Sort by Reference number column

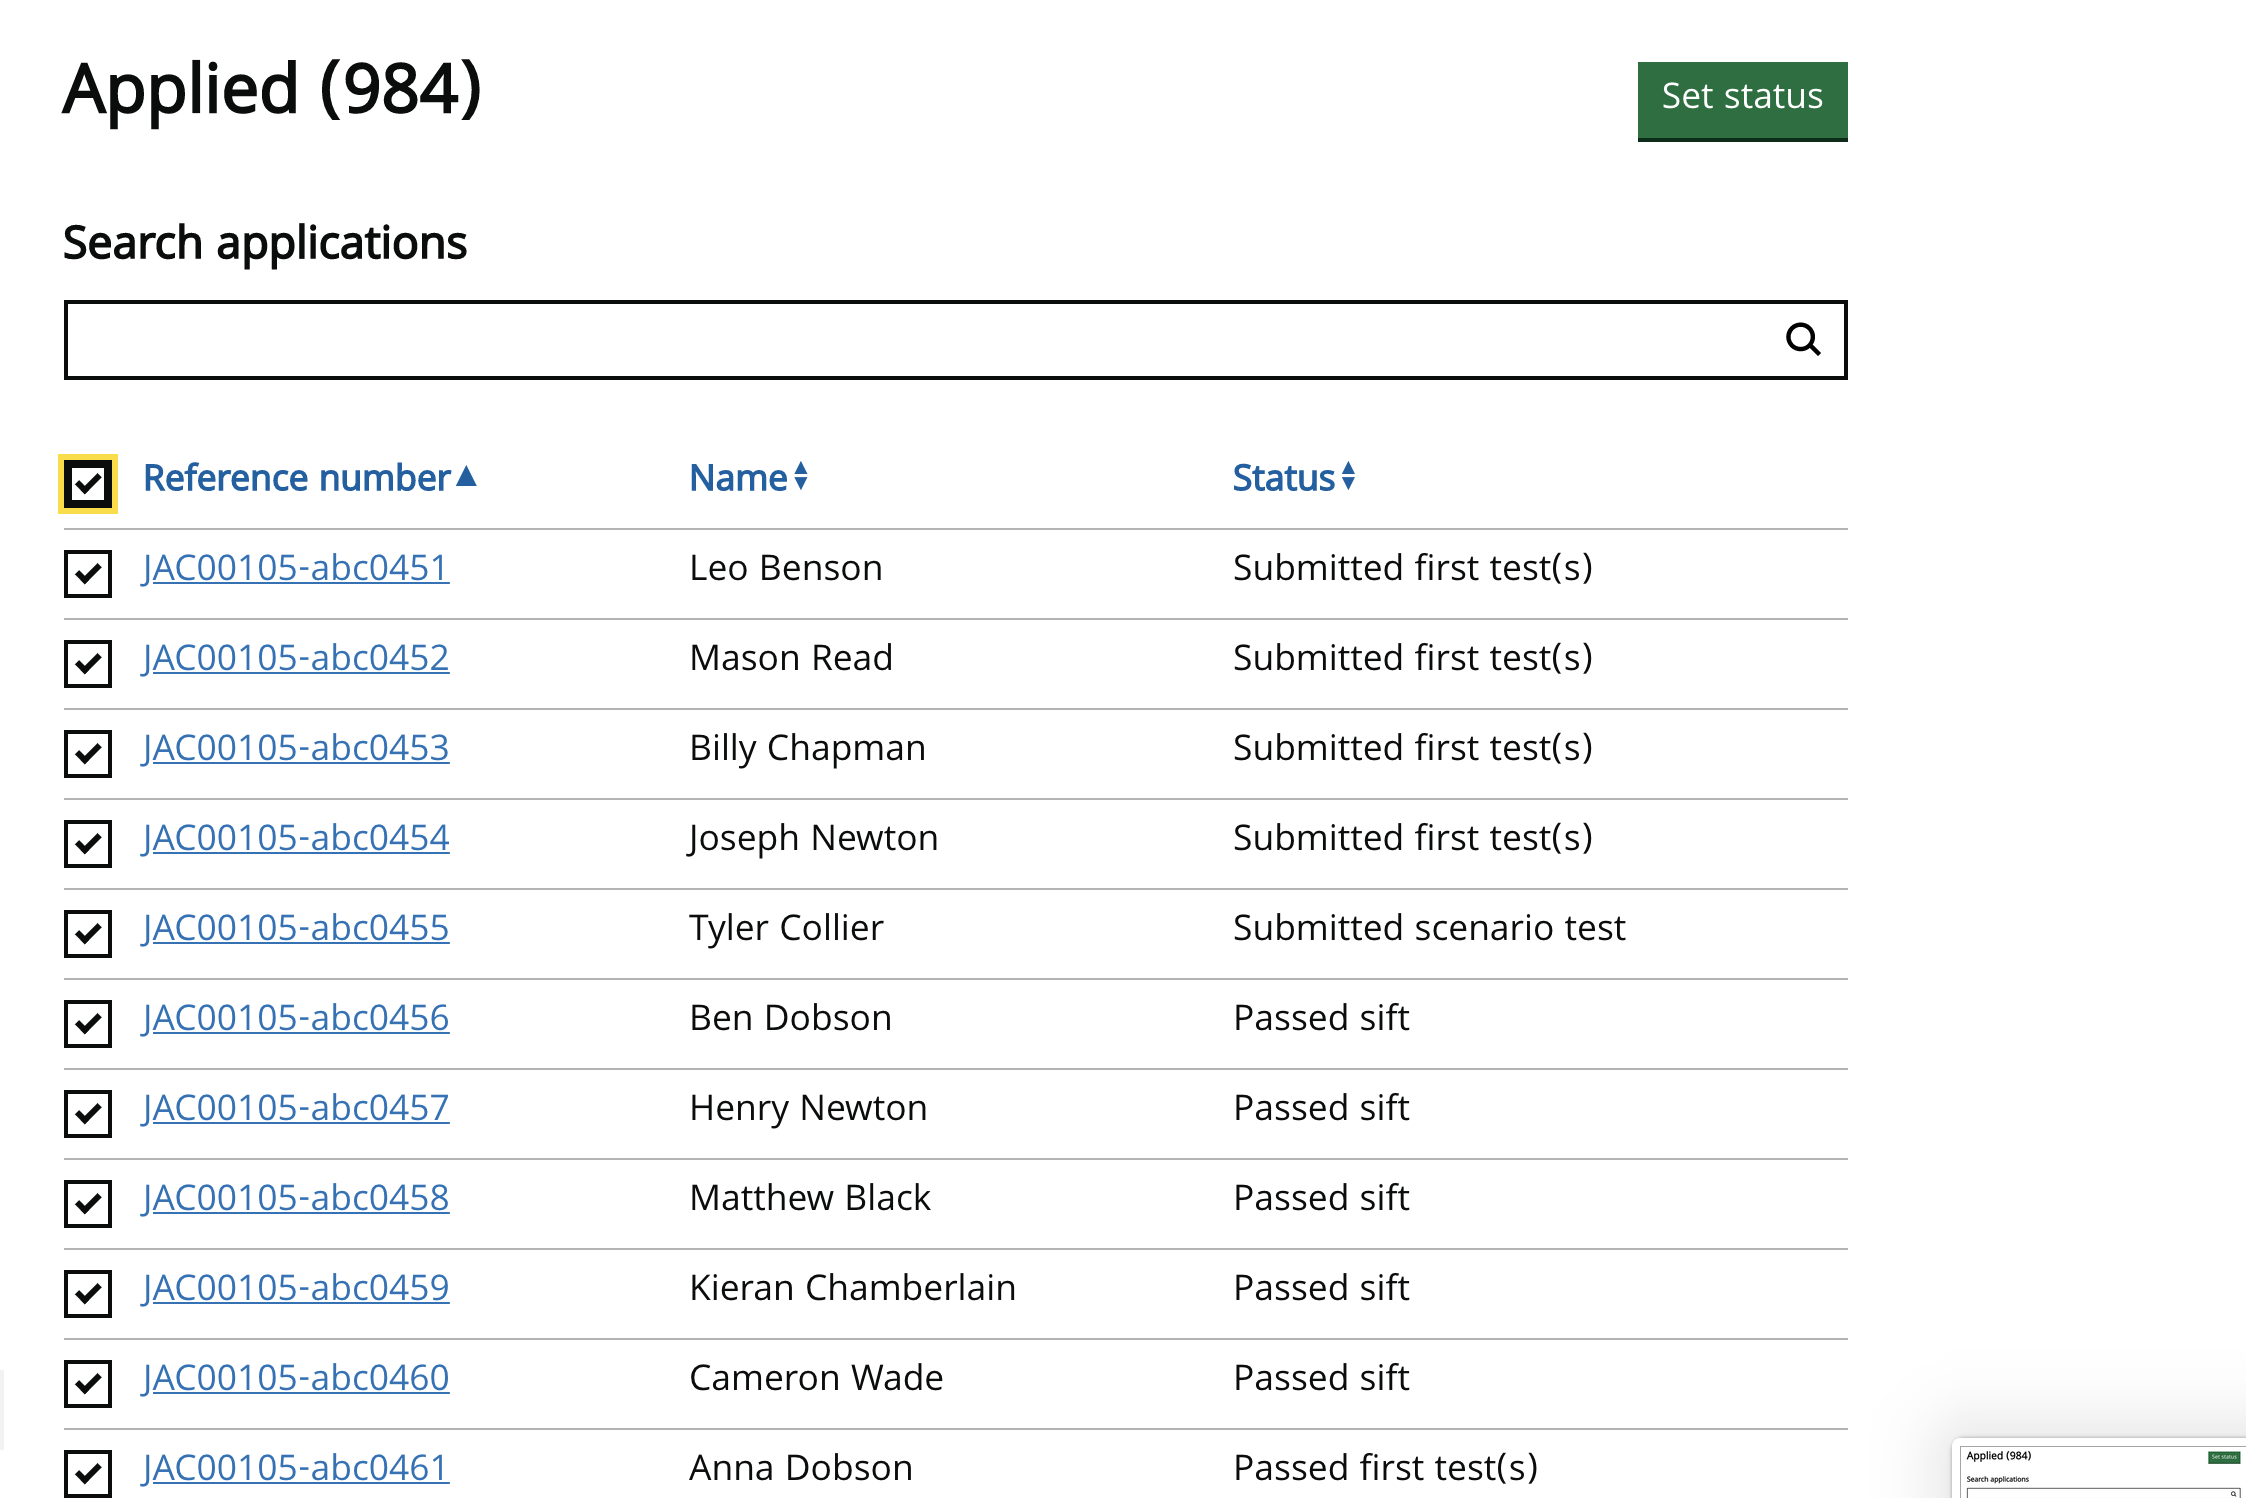click(310, 478)
